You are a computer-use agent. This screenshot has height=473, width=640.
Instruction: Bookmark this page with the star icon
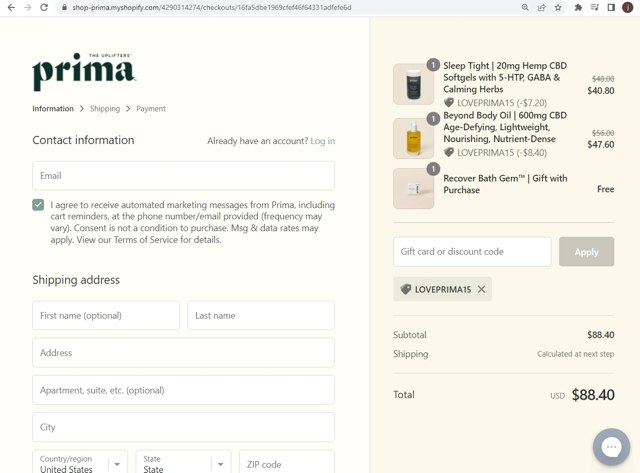(558, 7)
